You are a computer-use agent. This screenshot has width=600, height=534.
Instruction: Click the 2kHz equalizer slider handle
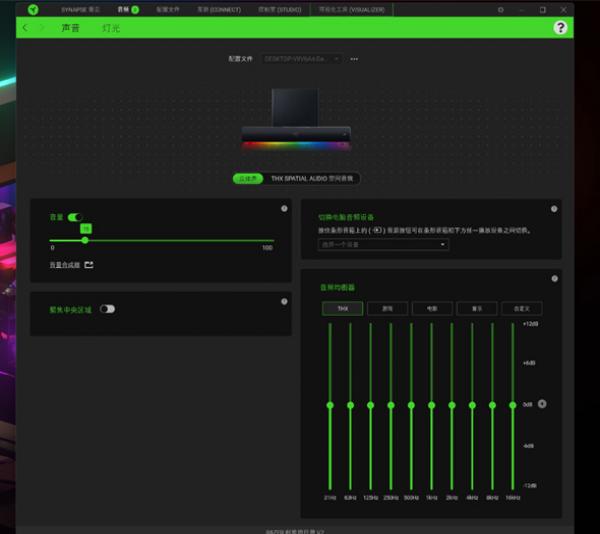point(452,405)
